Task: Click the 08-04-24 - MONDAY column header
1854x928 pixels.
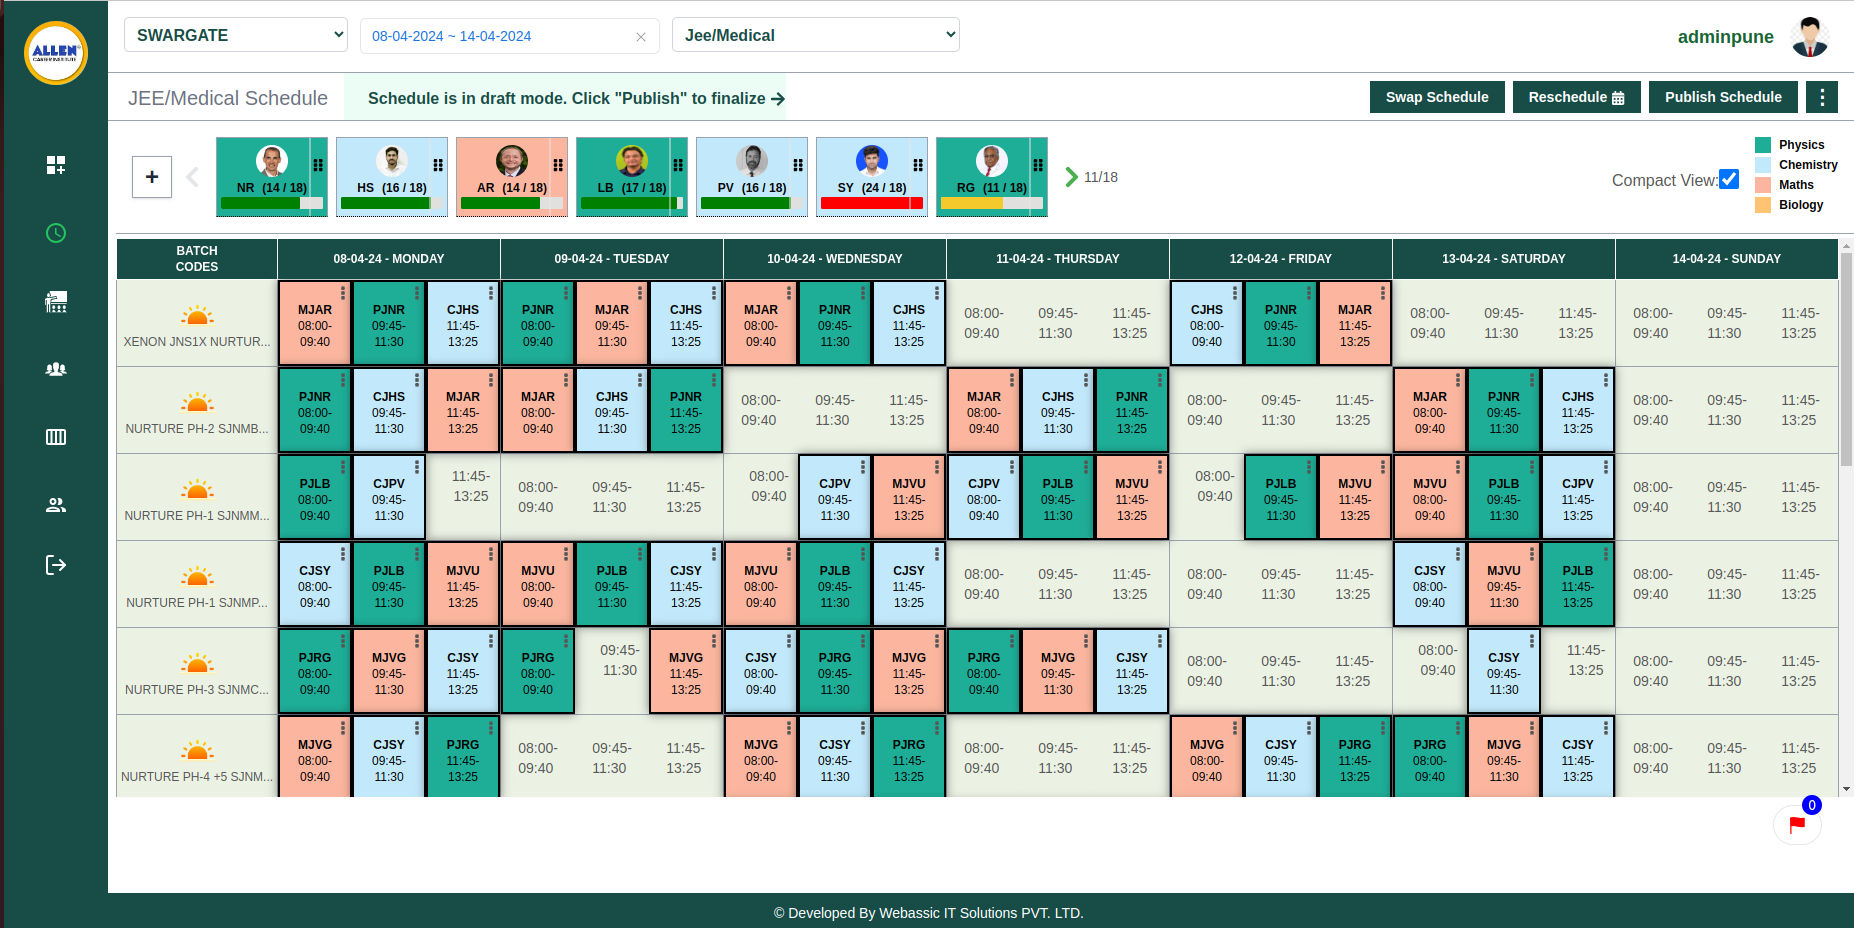Action: [389, 259]
